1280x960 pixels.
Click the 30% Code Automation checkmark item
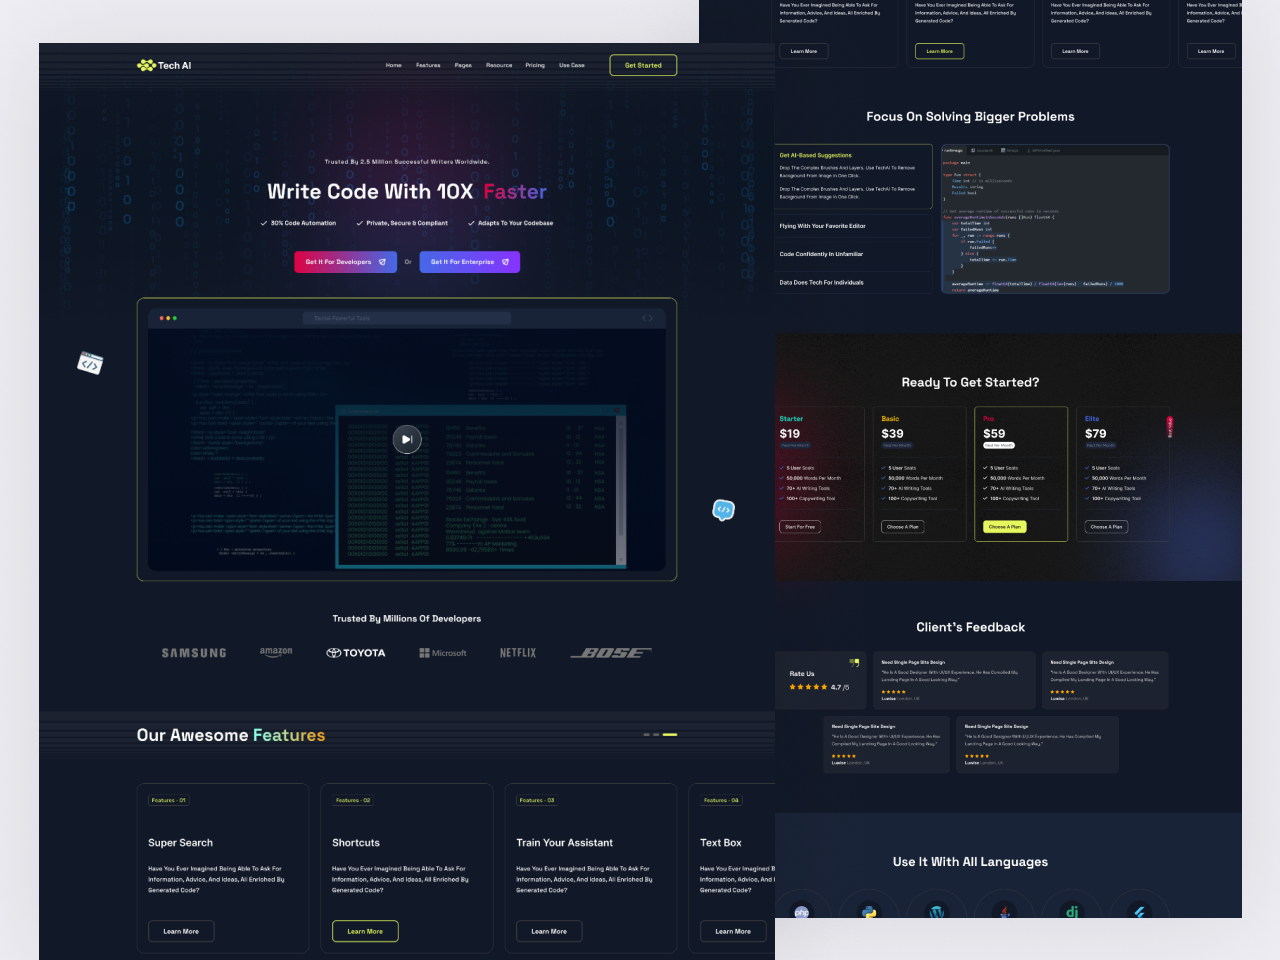[298, 223]
